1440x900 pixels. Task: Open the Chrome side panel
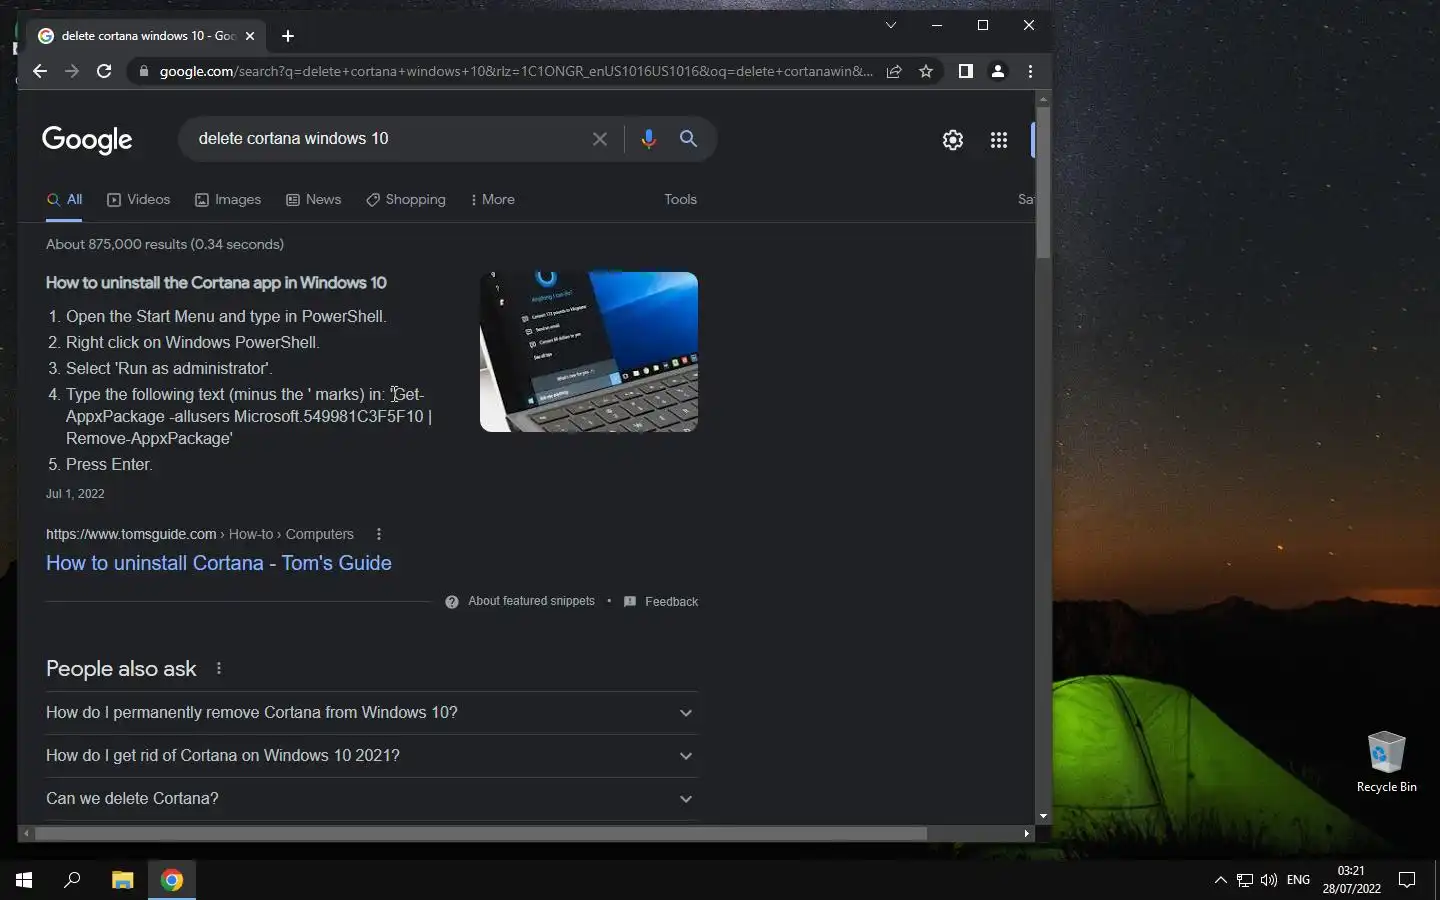[x=965, y=71]
